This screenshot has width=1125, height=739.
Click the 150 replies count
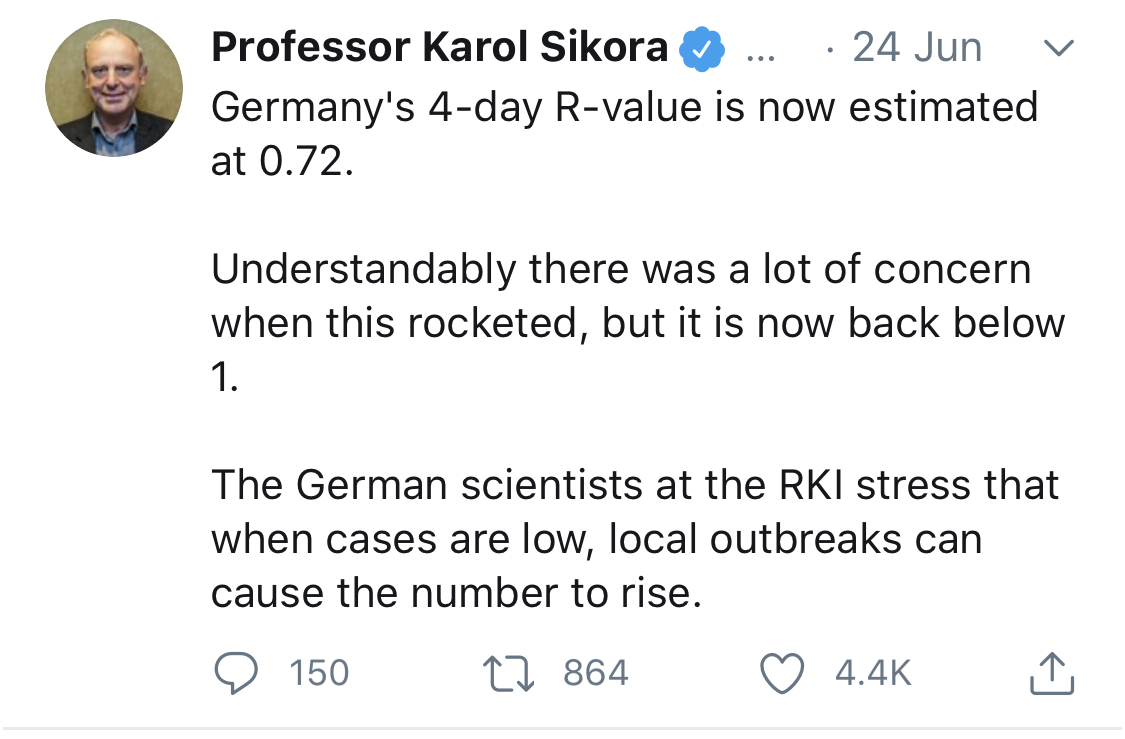[319, 674]
